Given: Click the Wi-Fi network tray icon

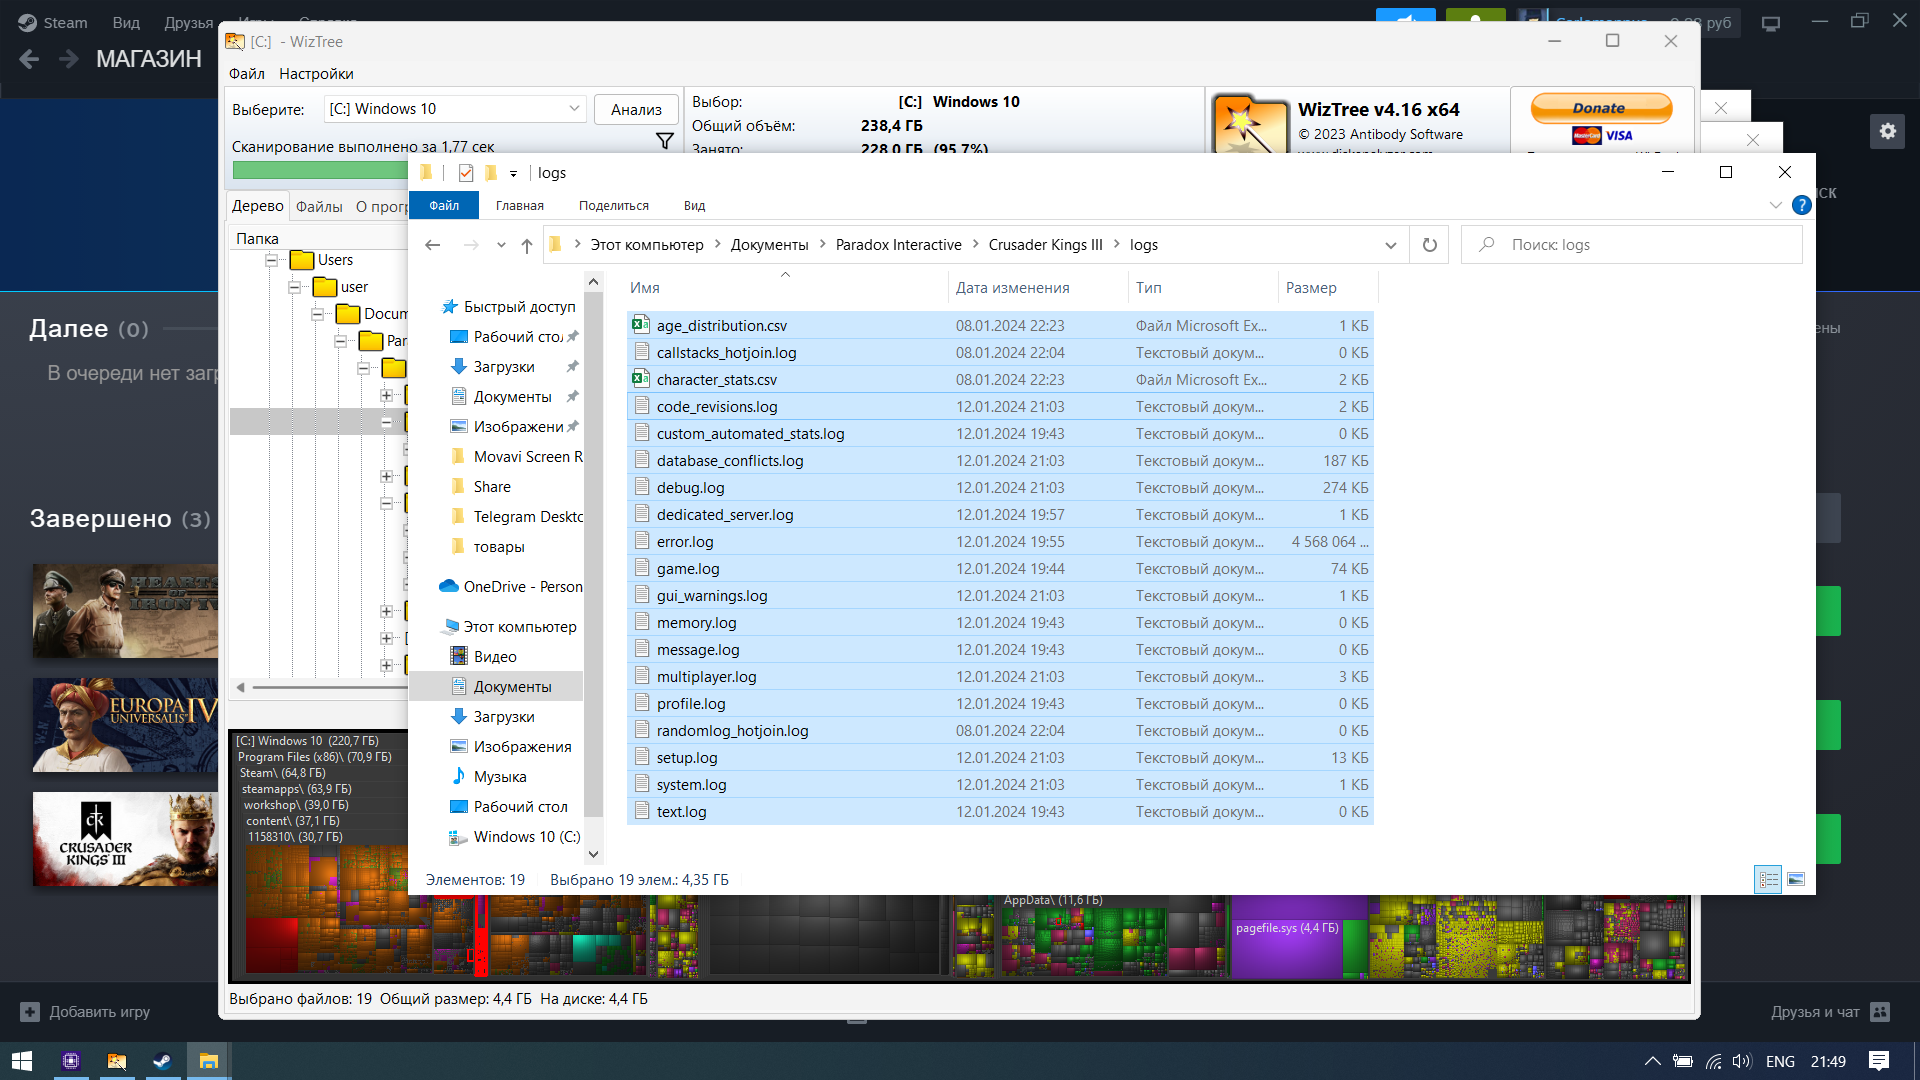Looking at the screenshot, I should pyautogui.click(x=1714, y=1061).
